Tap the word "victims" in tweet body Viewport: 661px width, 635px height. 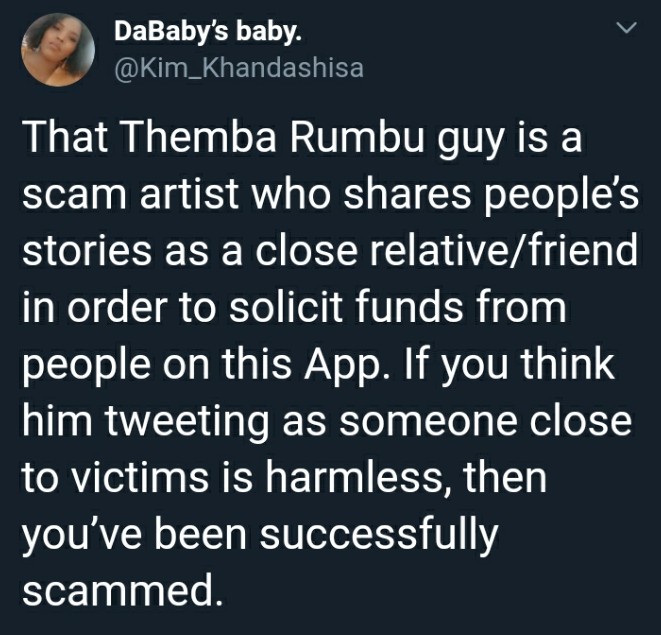click(137, 478)
